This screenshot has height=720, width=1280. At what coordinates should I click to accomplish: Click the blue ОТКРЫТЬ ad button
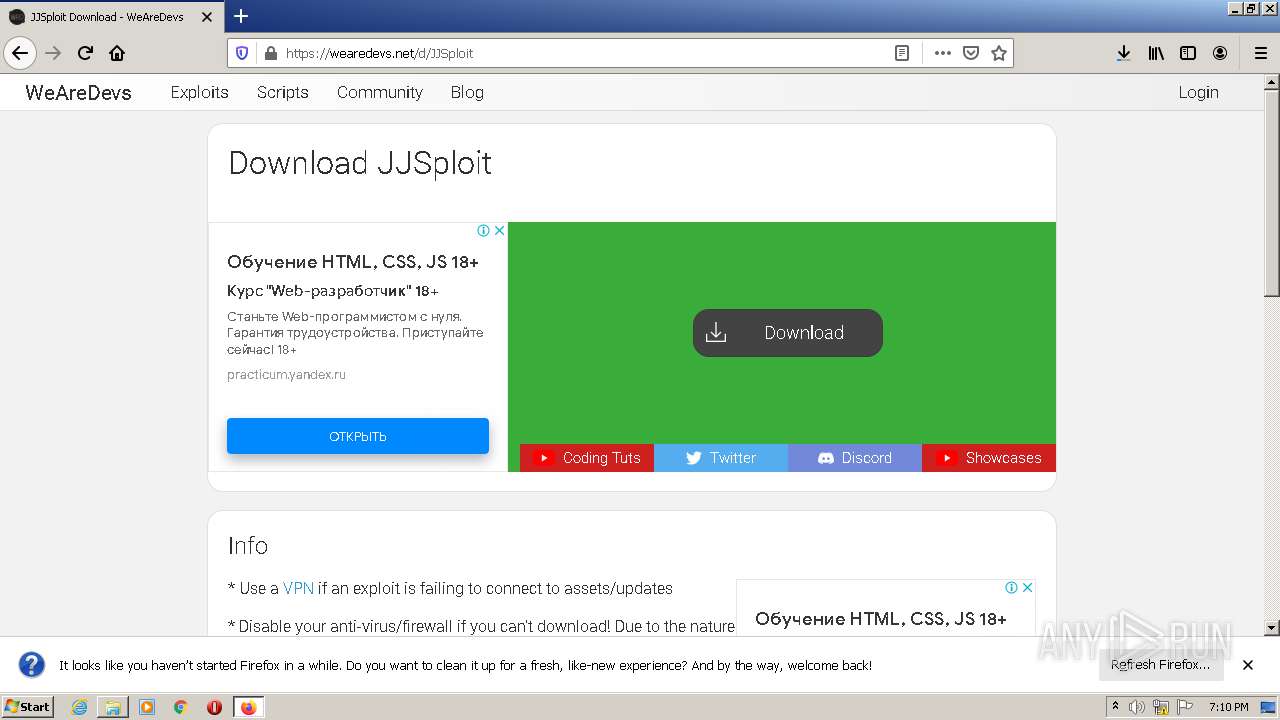[358, 436]
